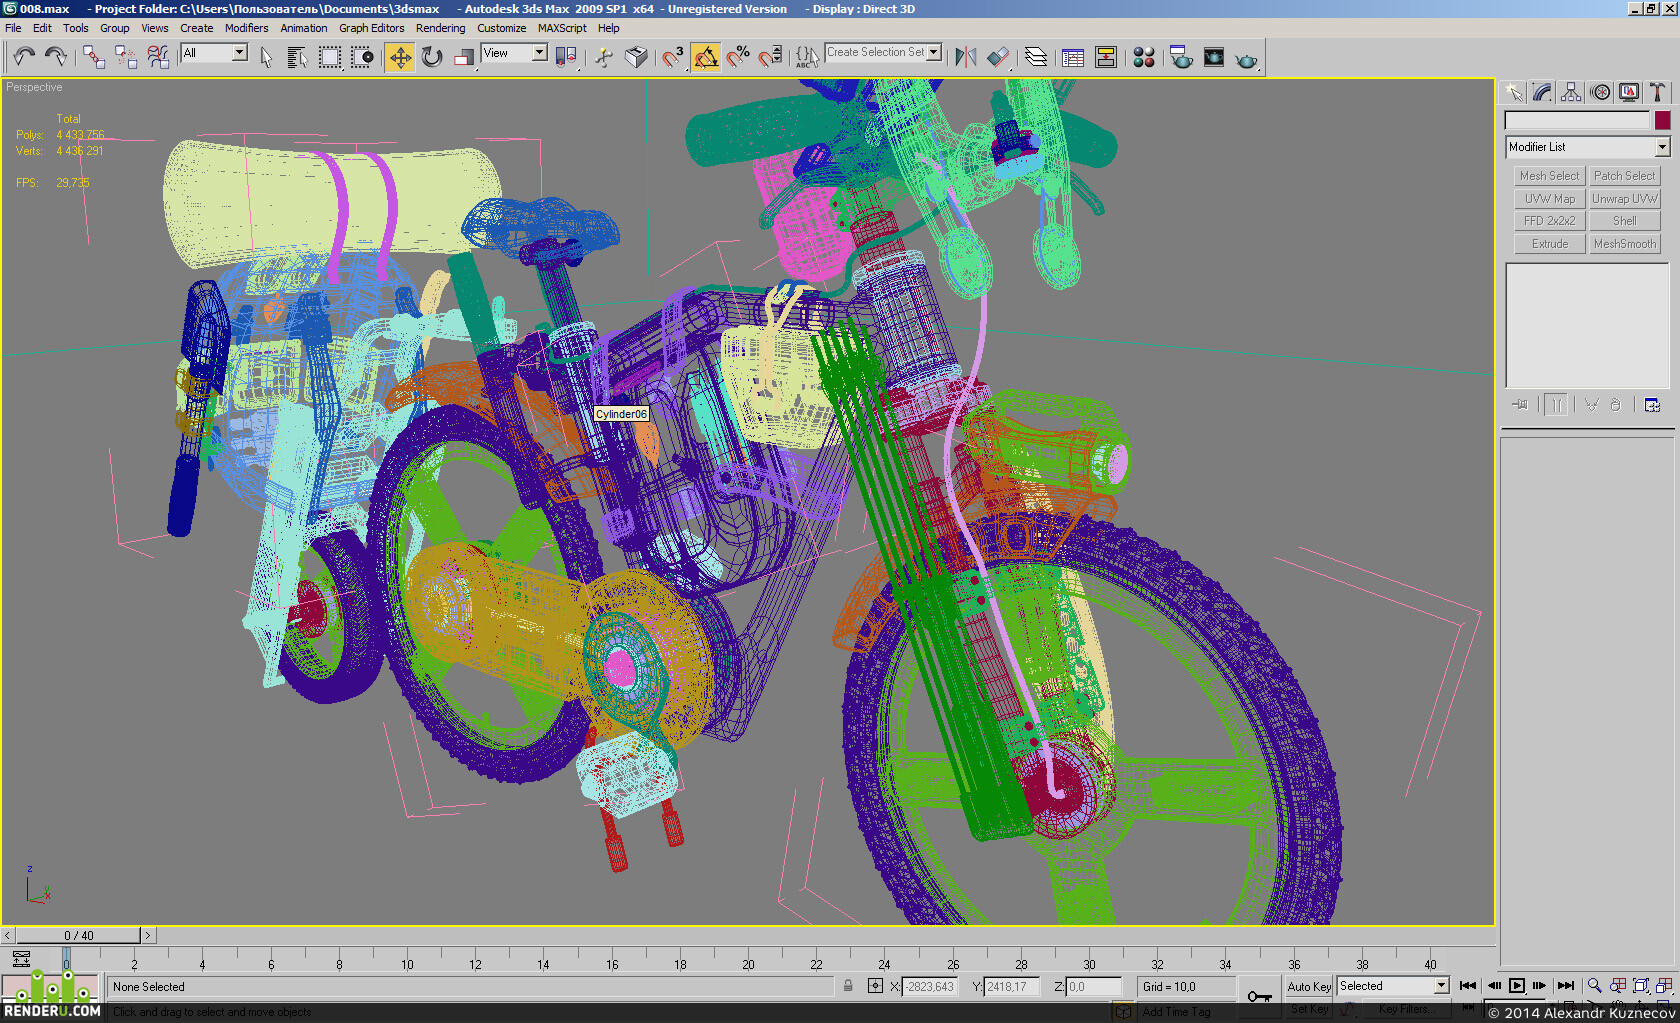Open the View coordinate system dropdown

coord(514,53)
